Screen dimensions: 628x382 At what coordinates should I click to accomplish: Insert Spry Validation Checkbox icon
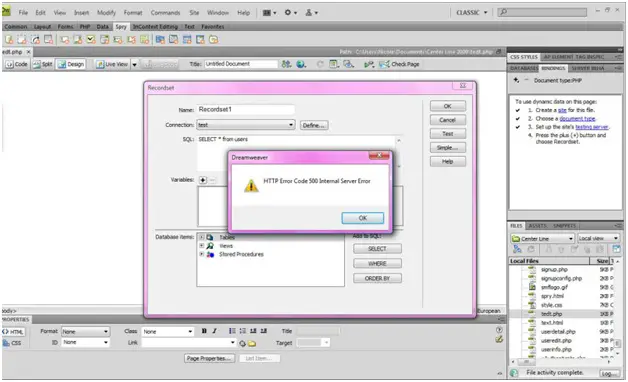click(x=91, y=40)
